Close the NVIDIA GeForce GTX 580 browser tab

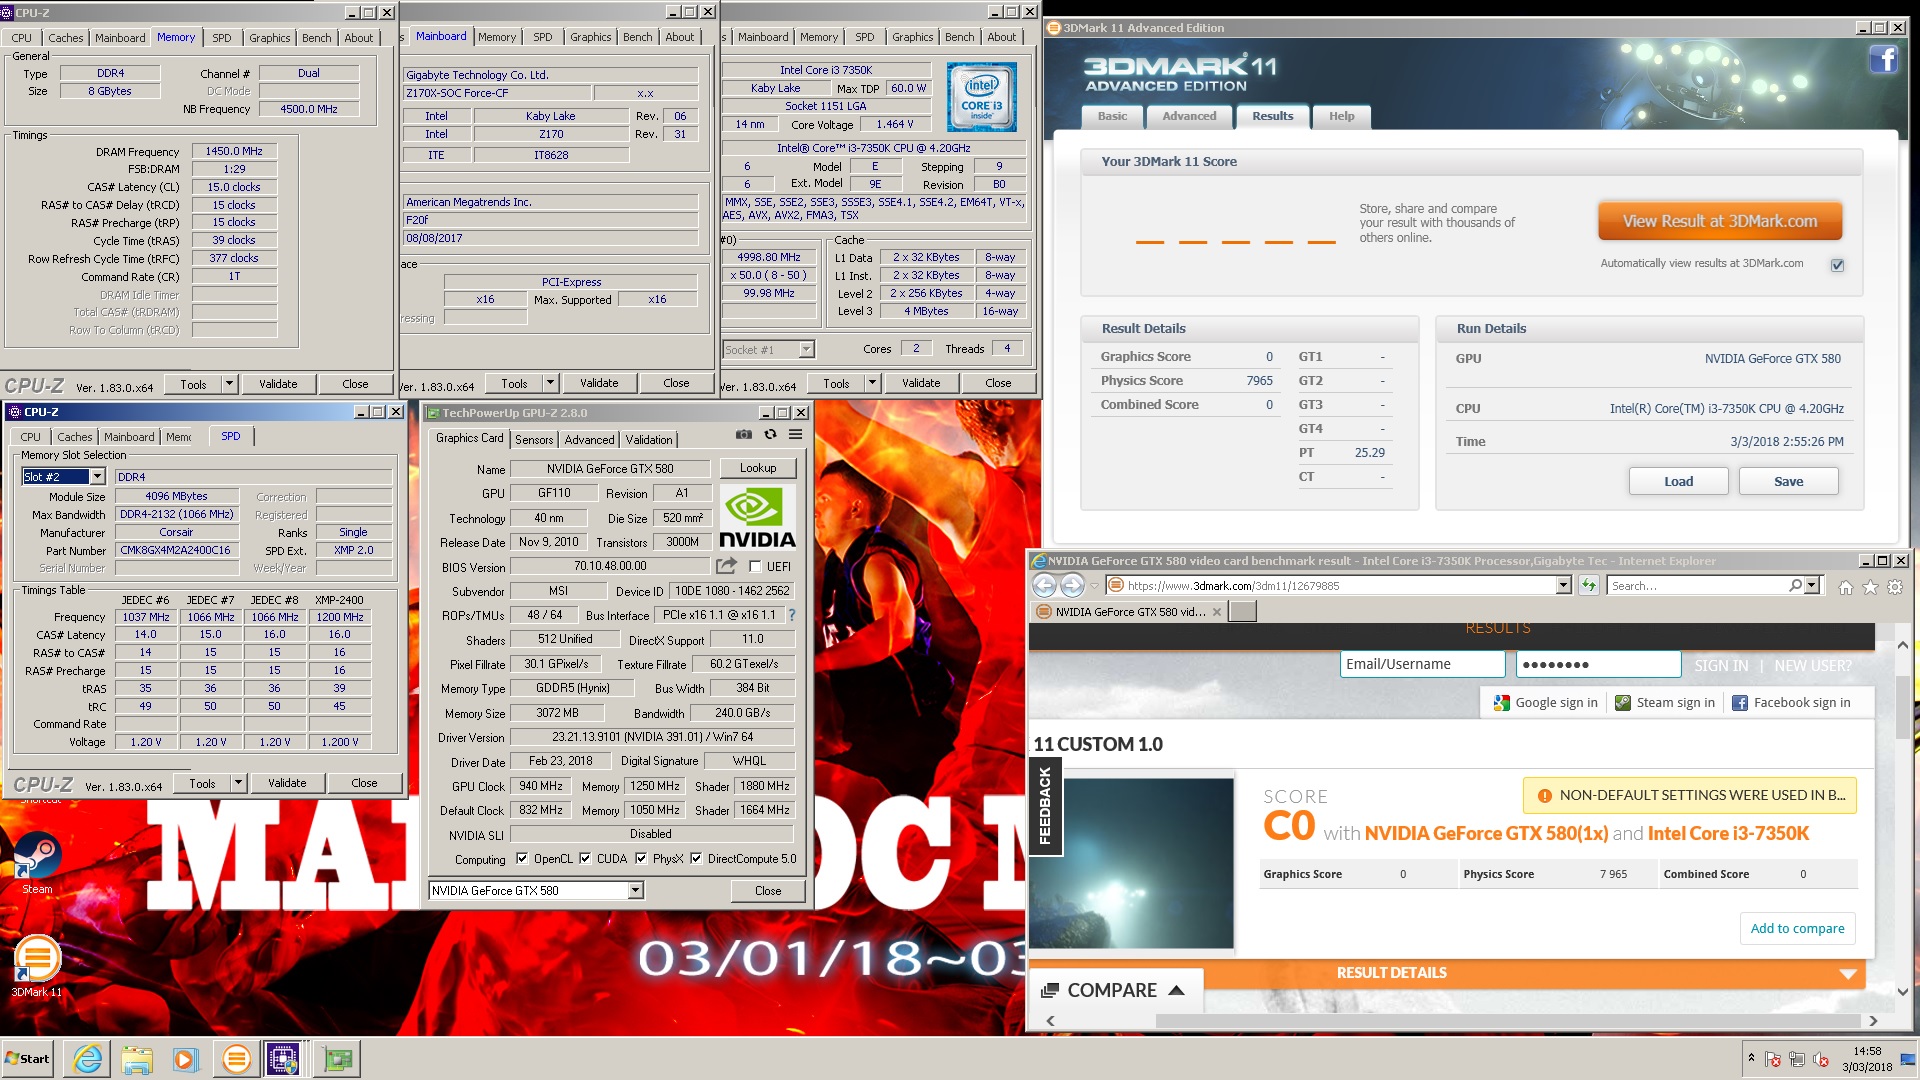[x=1216, y=612]
